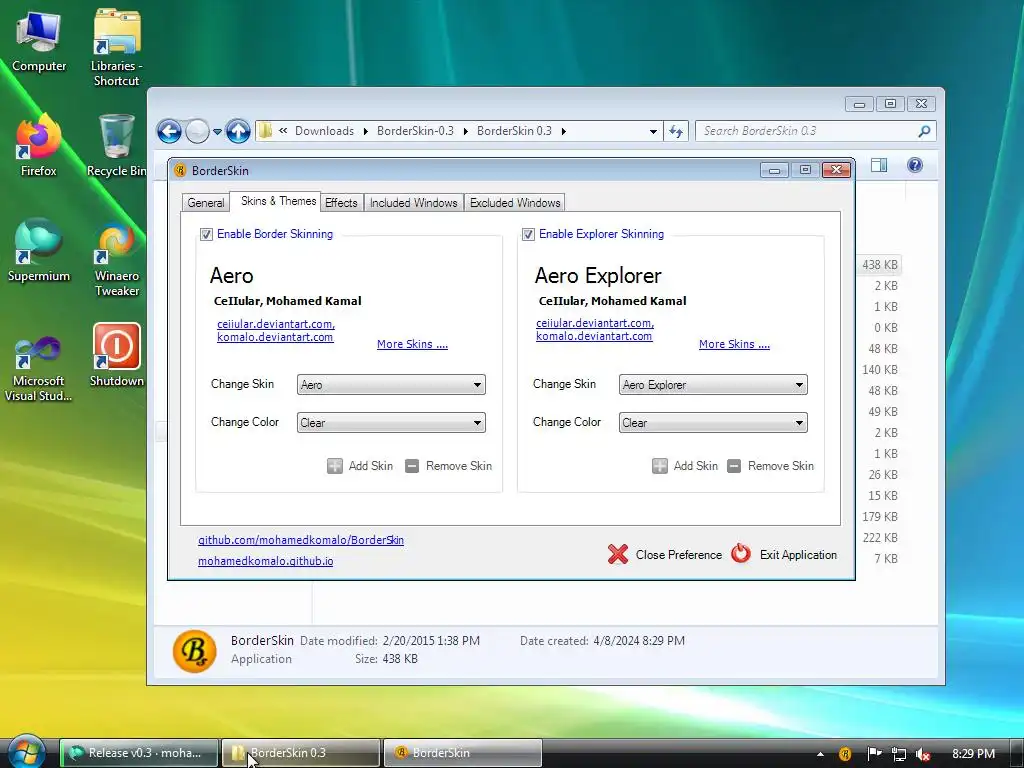
Task: Click the BorderSkin application icon in details pane
Action: (195, 650)
